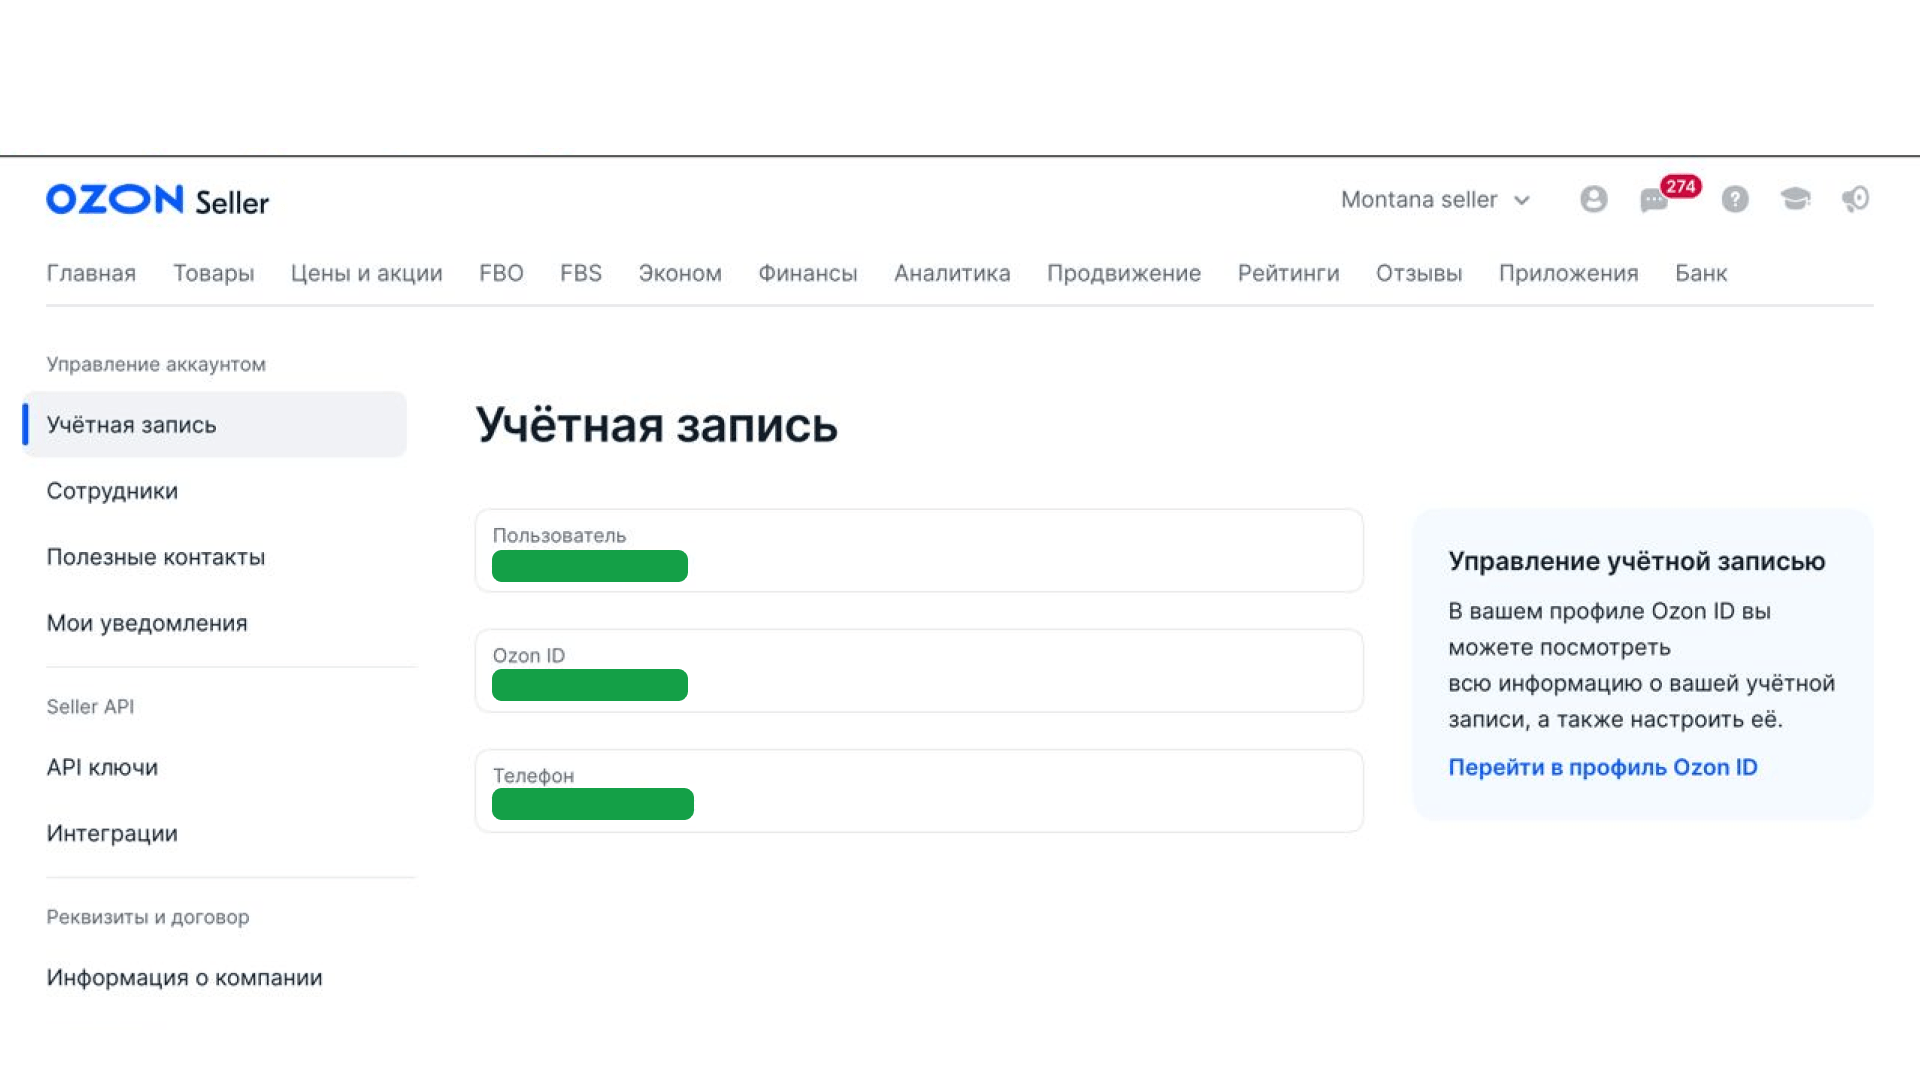
Task: Open Продвижение menu
Action: [1124, 273]
